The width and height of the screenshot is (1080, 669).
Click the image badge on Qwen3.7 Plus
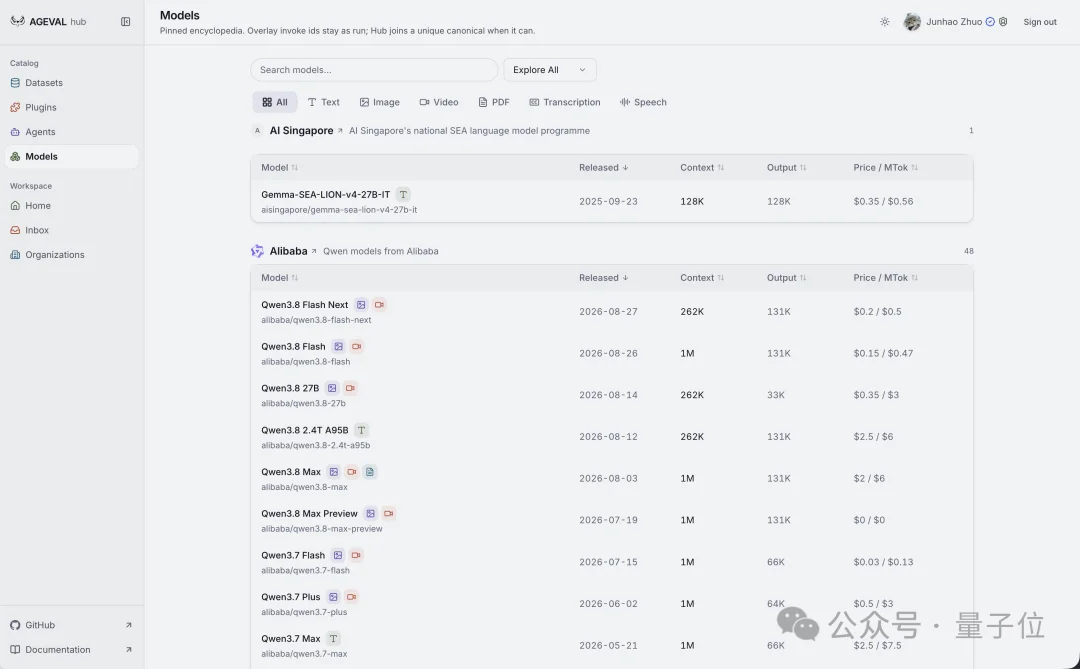333,597
